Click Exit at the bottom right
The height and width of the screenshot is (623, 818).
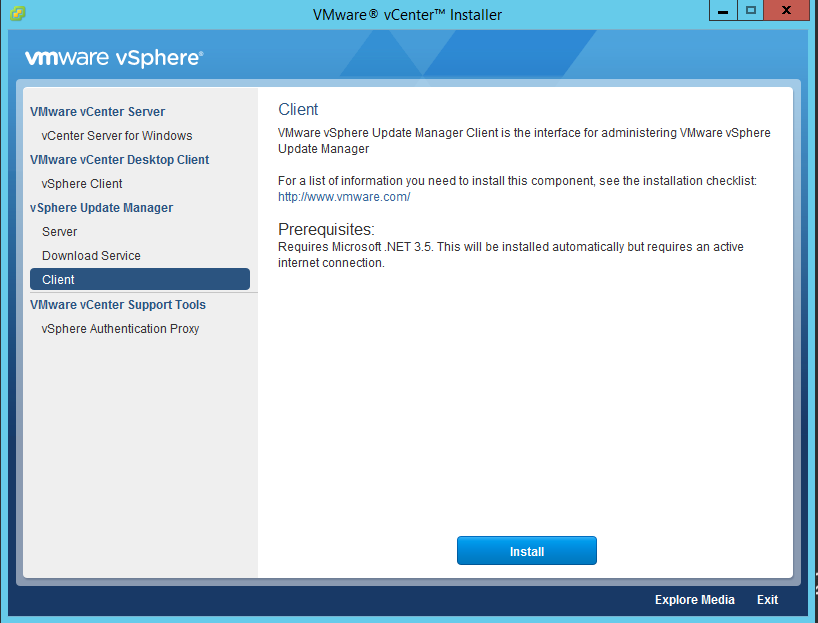767,600
